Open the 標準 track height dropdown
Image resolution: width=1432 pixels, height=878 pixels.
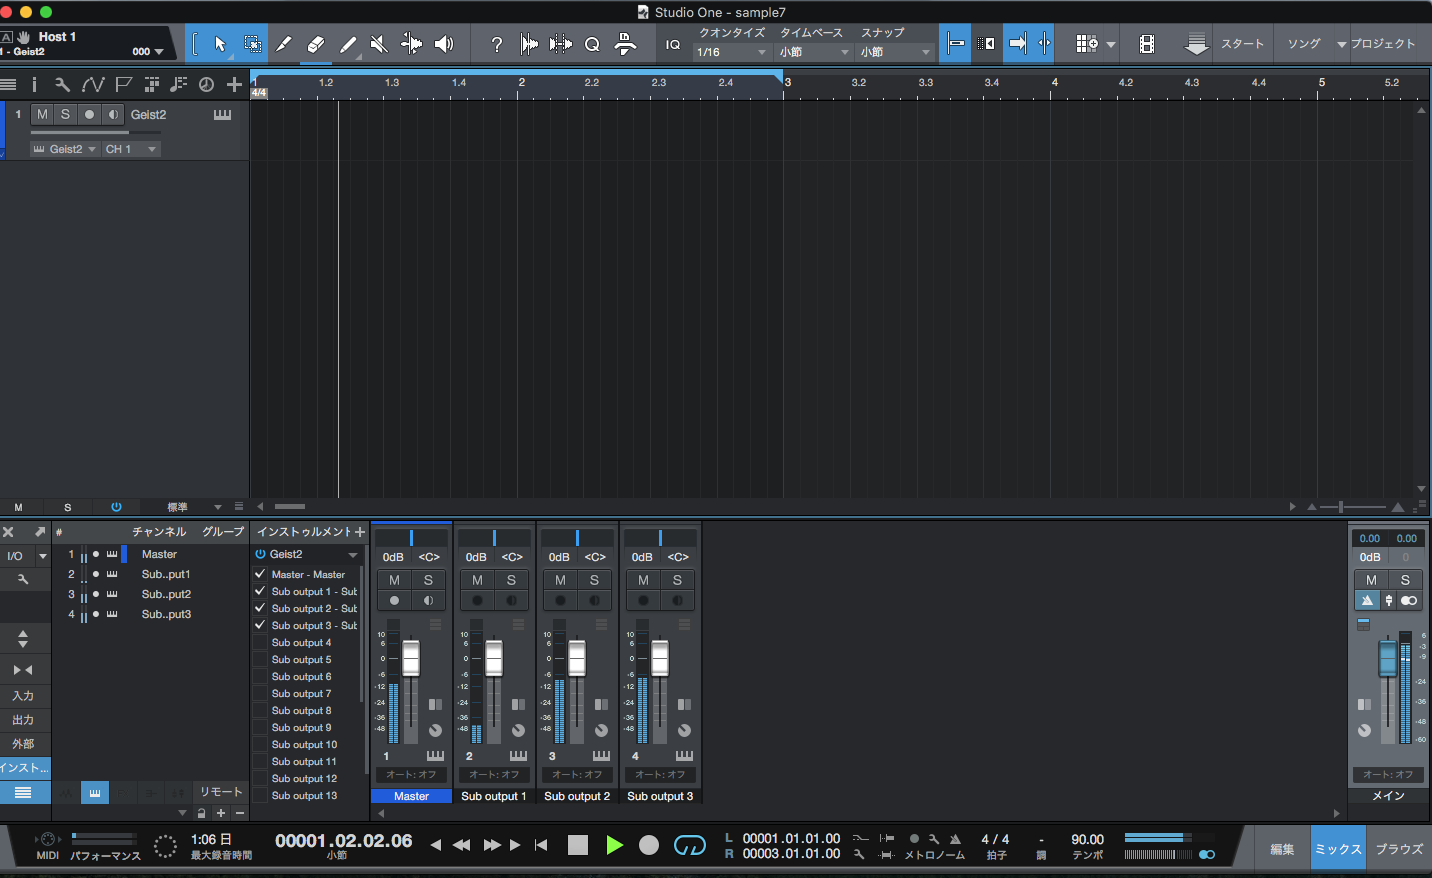193,507
